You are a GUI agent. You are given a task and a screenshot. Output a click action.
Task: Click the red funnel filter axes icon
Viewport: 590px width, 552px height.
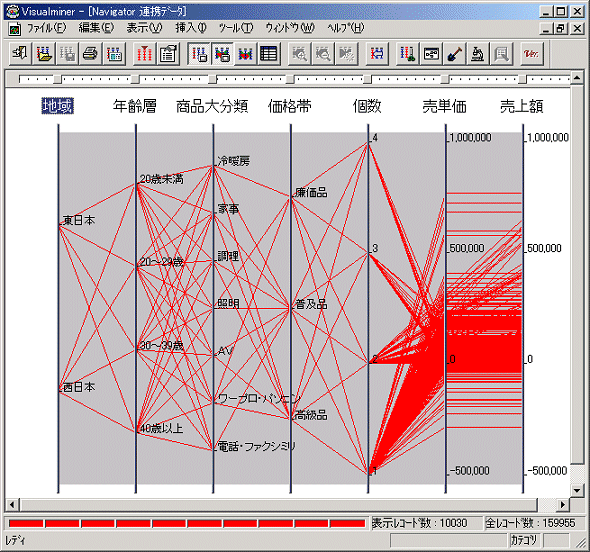click(x=144, y=54)
